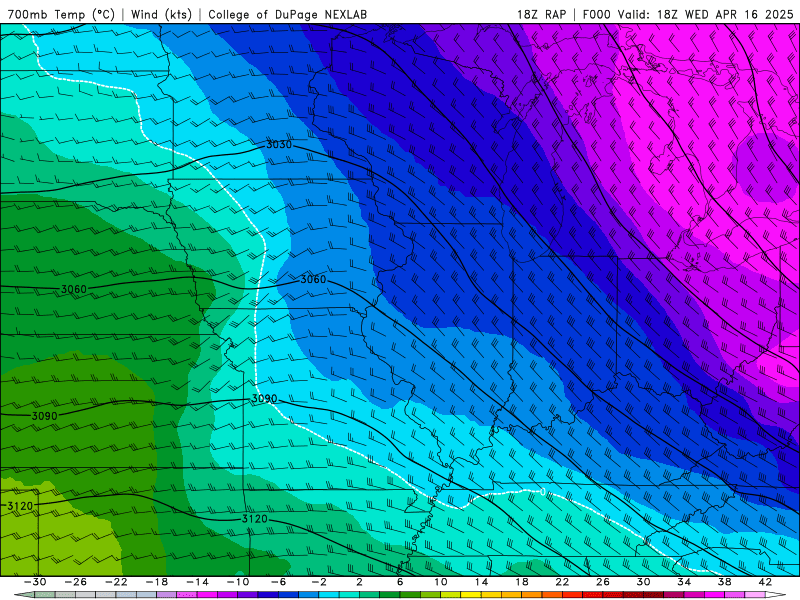
Task: Click the 30 colorbar tick label
Action: point(643,582)
